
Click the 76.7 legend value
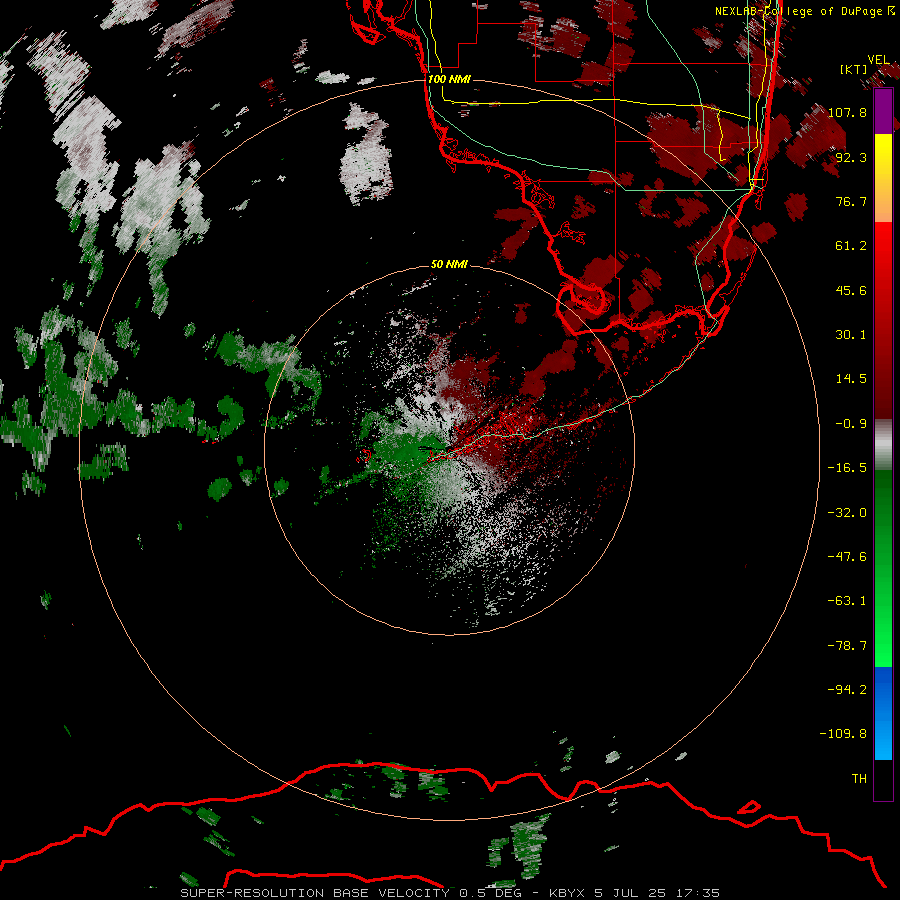coord(851,201)
